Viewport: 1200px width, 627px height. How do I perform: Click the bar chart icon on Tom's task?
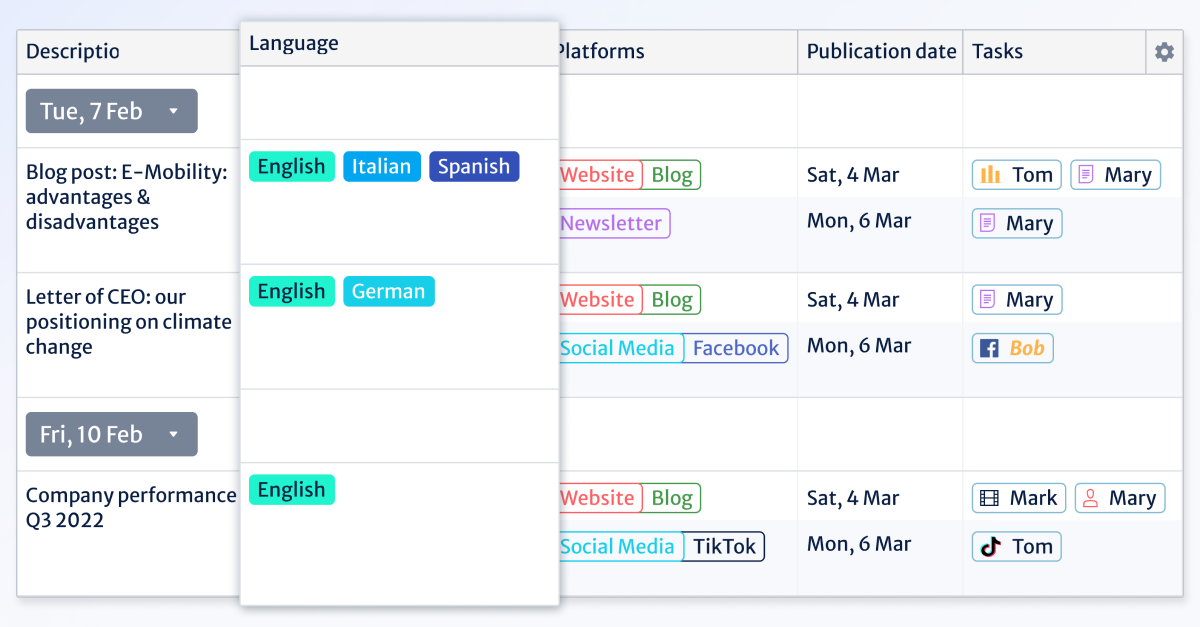pos(990,174)
